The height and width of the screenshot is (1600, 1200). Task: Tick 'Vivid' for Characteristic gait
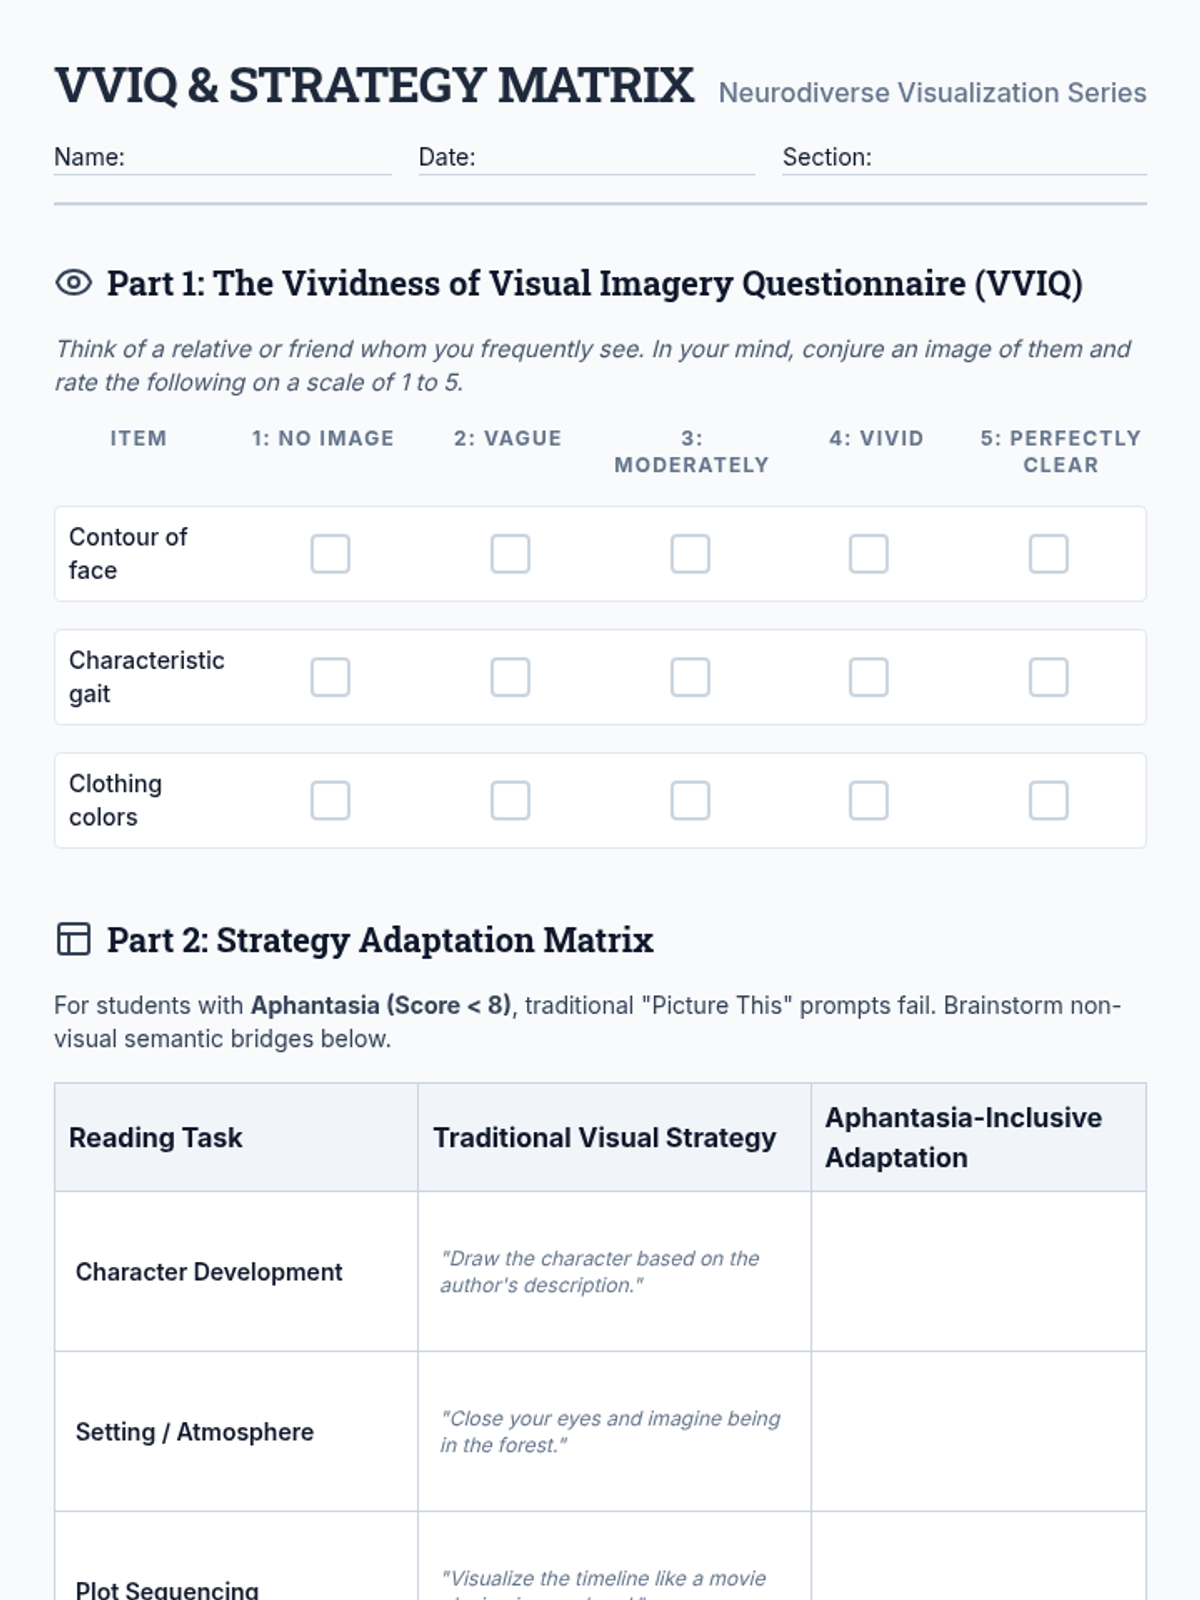(x=868, y=677)
